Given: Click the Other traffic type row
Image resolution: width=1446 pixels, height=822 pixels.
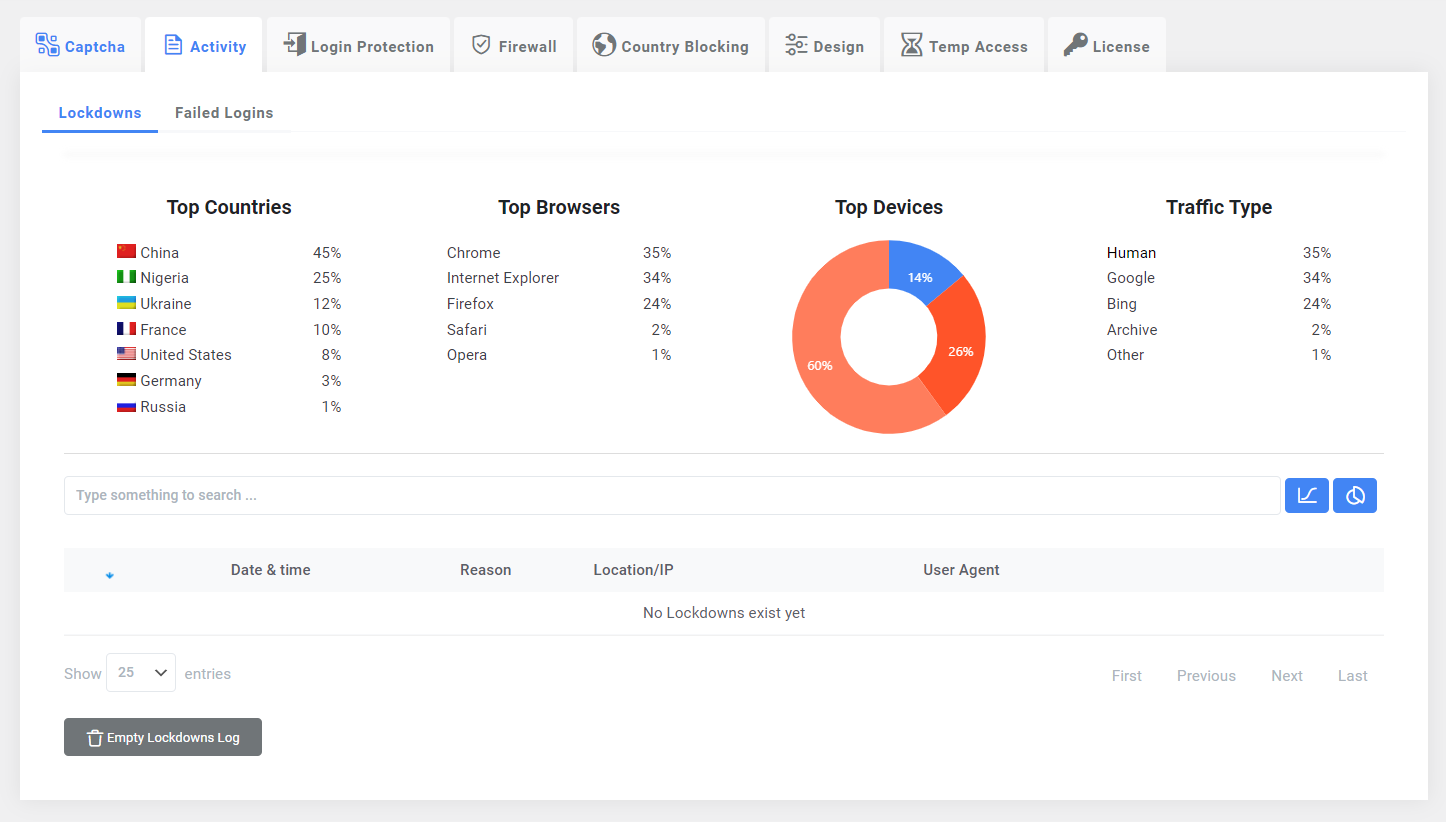Looking at the screenshot, I should click(x=1219, y=355).
